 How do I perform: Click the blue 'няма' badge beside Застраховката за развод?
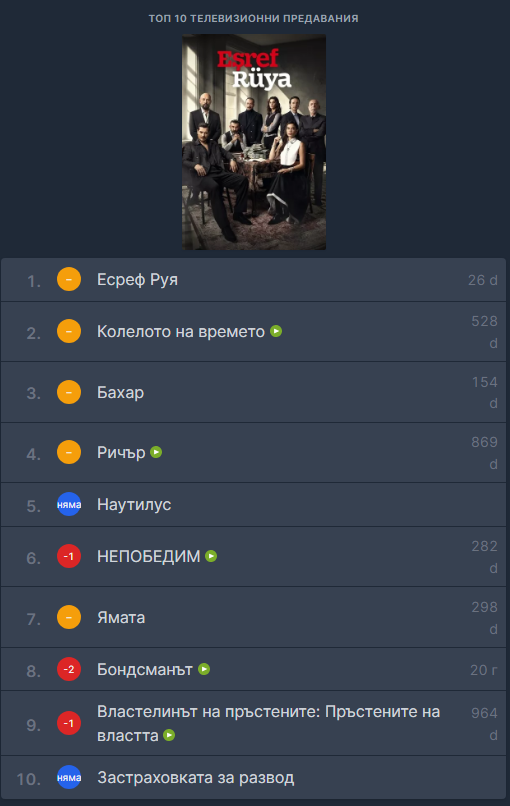click(x=69, y=778)
